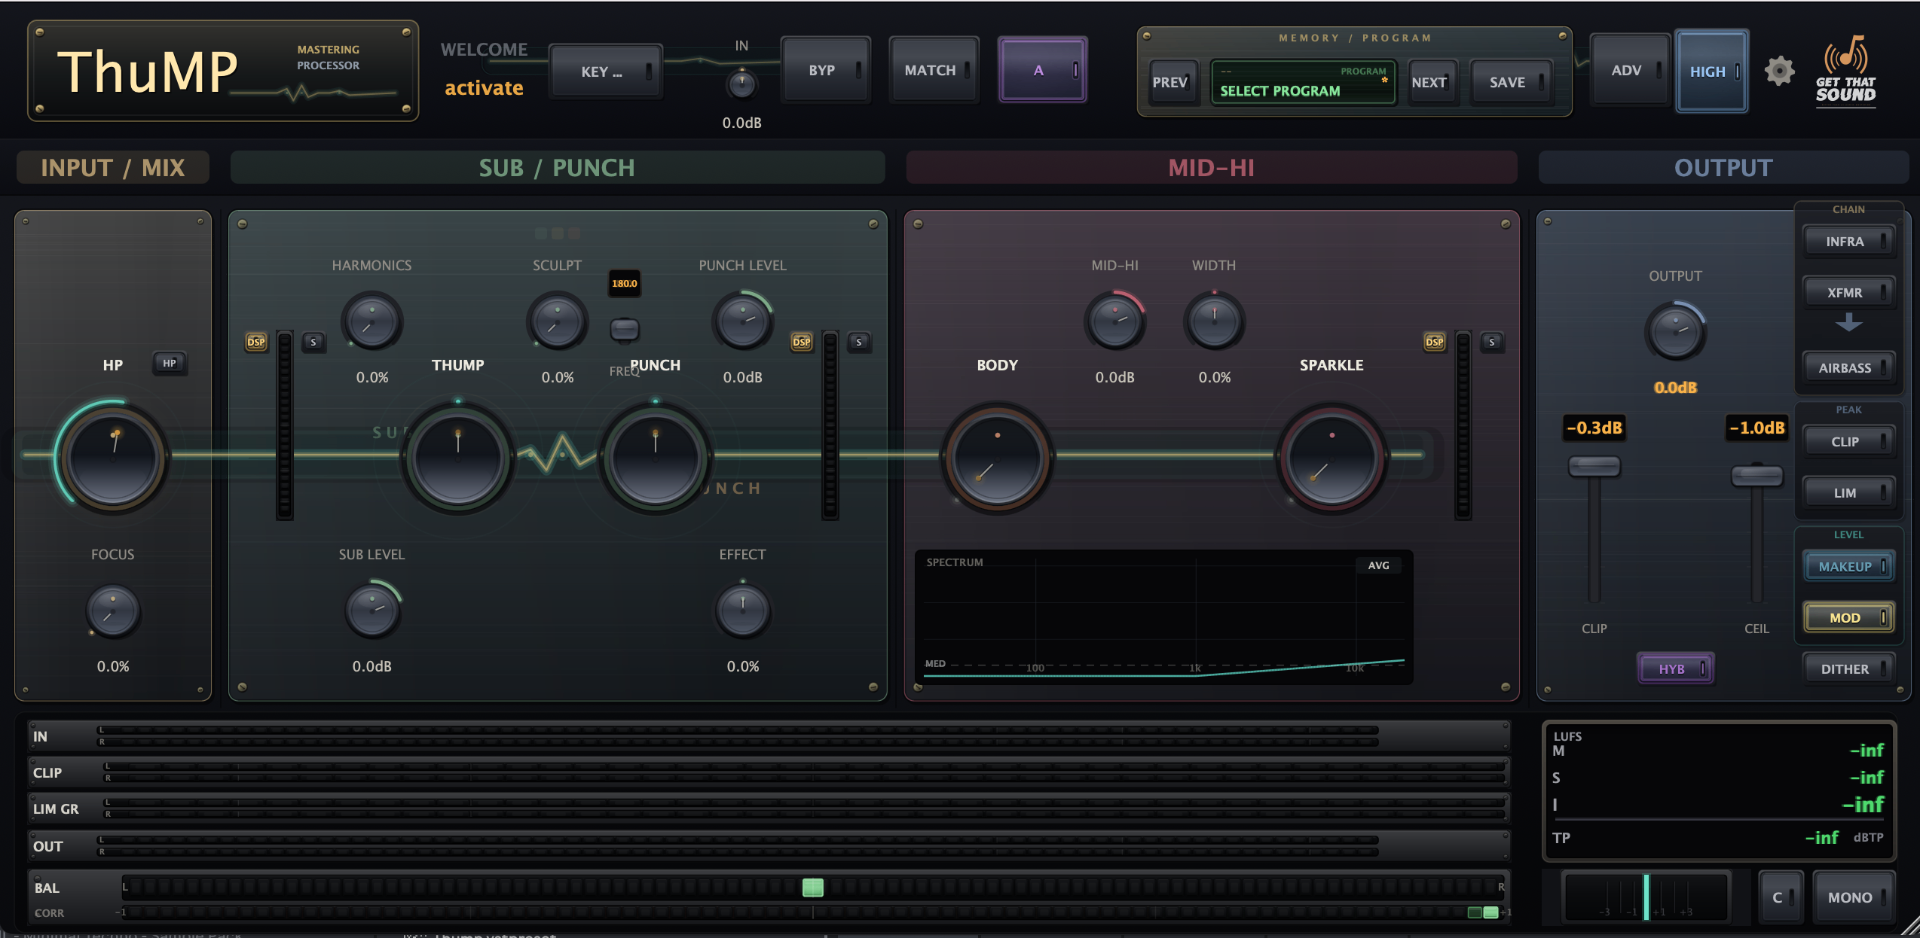This screenshot has width=1920, height=938.
Task: Toggle the LIM limiter button
Action: coord(1848,492)
